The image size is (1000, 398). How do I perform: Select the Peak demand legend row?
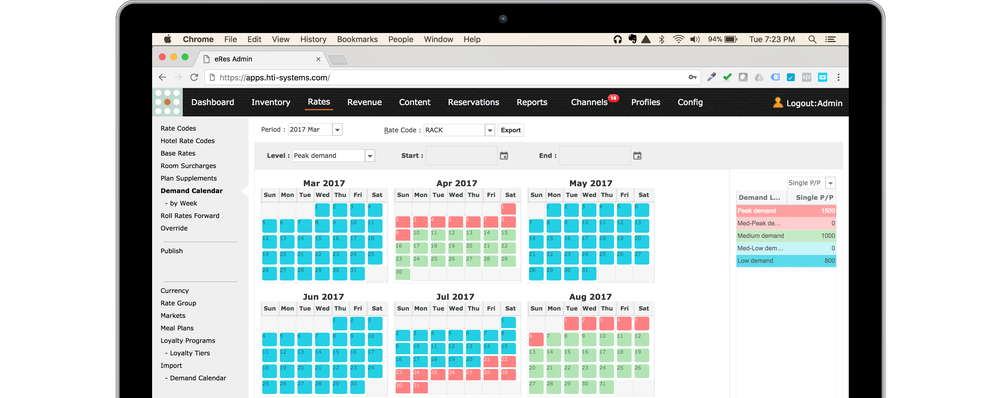[x=786, y=211]
